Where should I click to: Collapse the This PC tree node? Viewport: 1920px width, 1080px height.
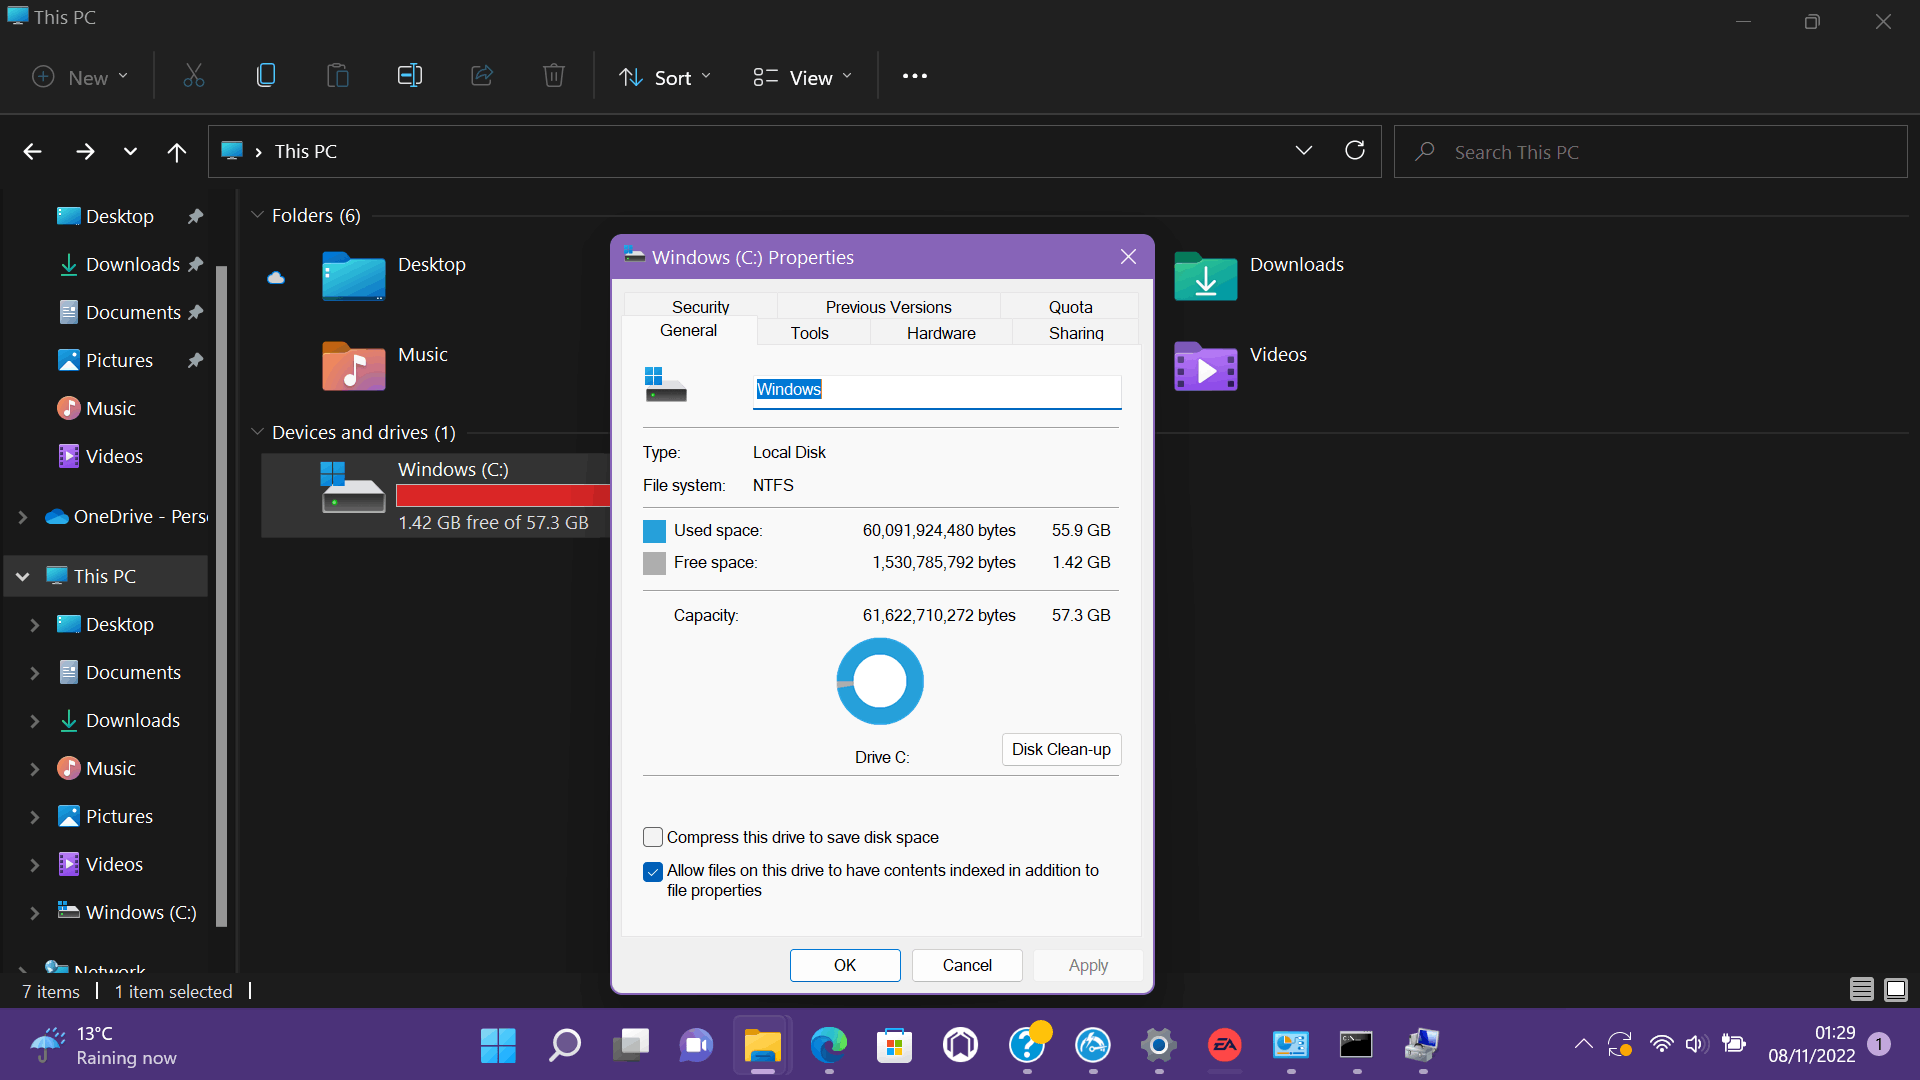tap(23, 577)
